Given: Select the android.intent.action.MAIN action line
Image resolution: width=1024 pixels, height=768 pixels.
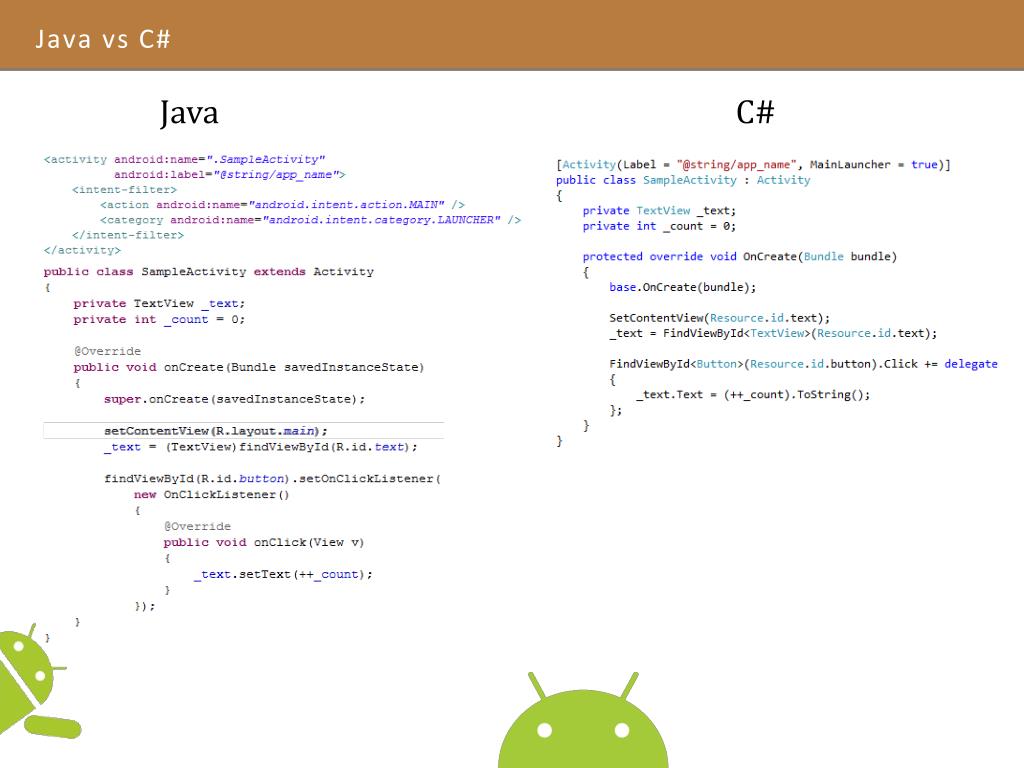Looking at the screenshot, I should point(282,204).
